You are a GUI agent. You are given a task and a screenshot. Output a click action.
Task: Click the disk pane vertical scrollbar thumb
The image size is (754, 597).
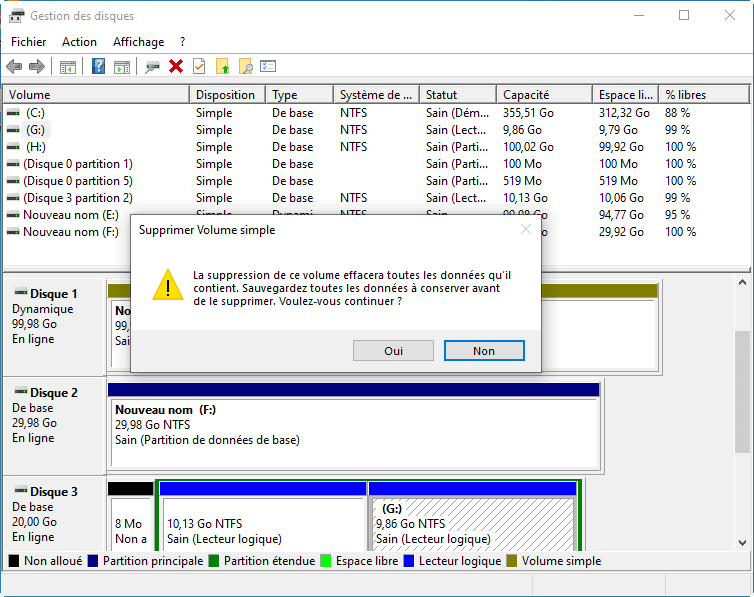(x=742, y=392)
